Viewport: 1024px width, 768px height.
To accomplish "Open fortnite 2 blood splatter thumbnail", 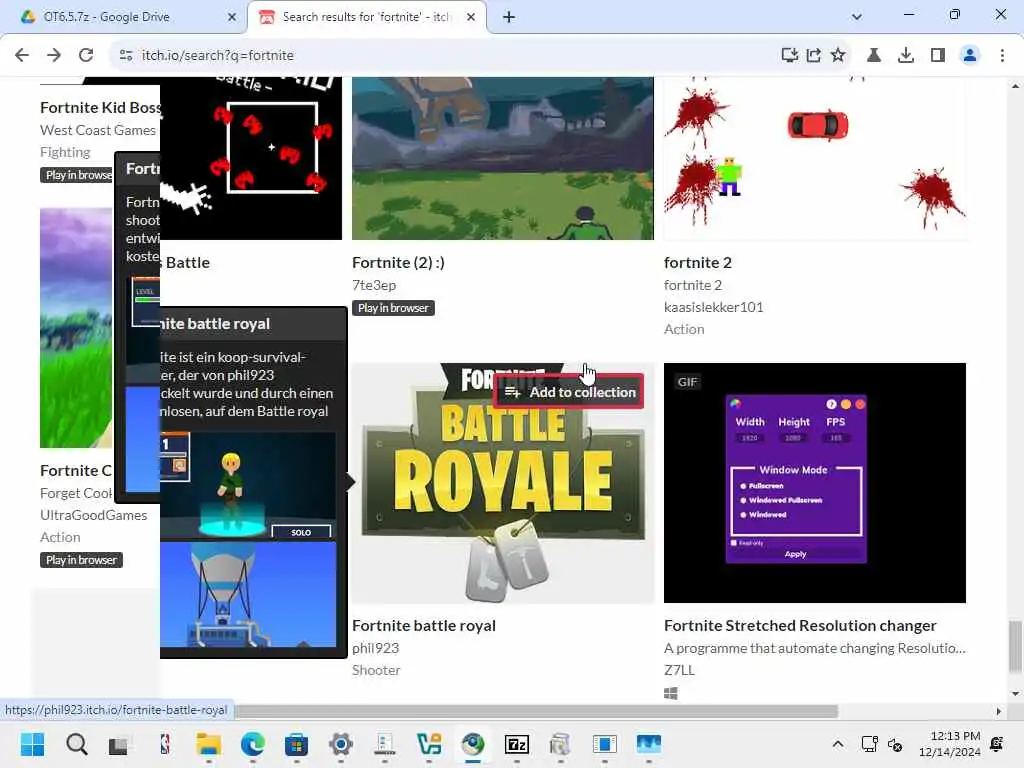I will coord(814,158).
